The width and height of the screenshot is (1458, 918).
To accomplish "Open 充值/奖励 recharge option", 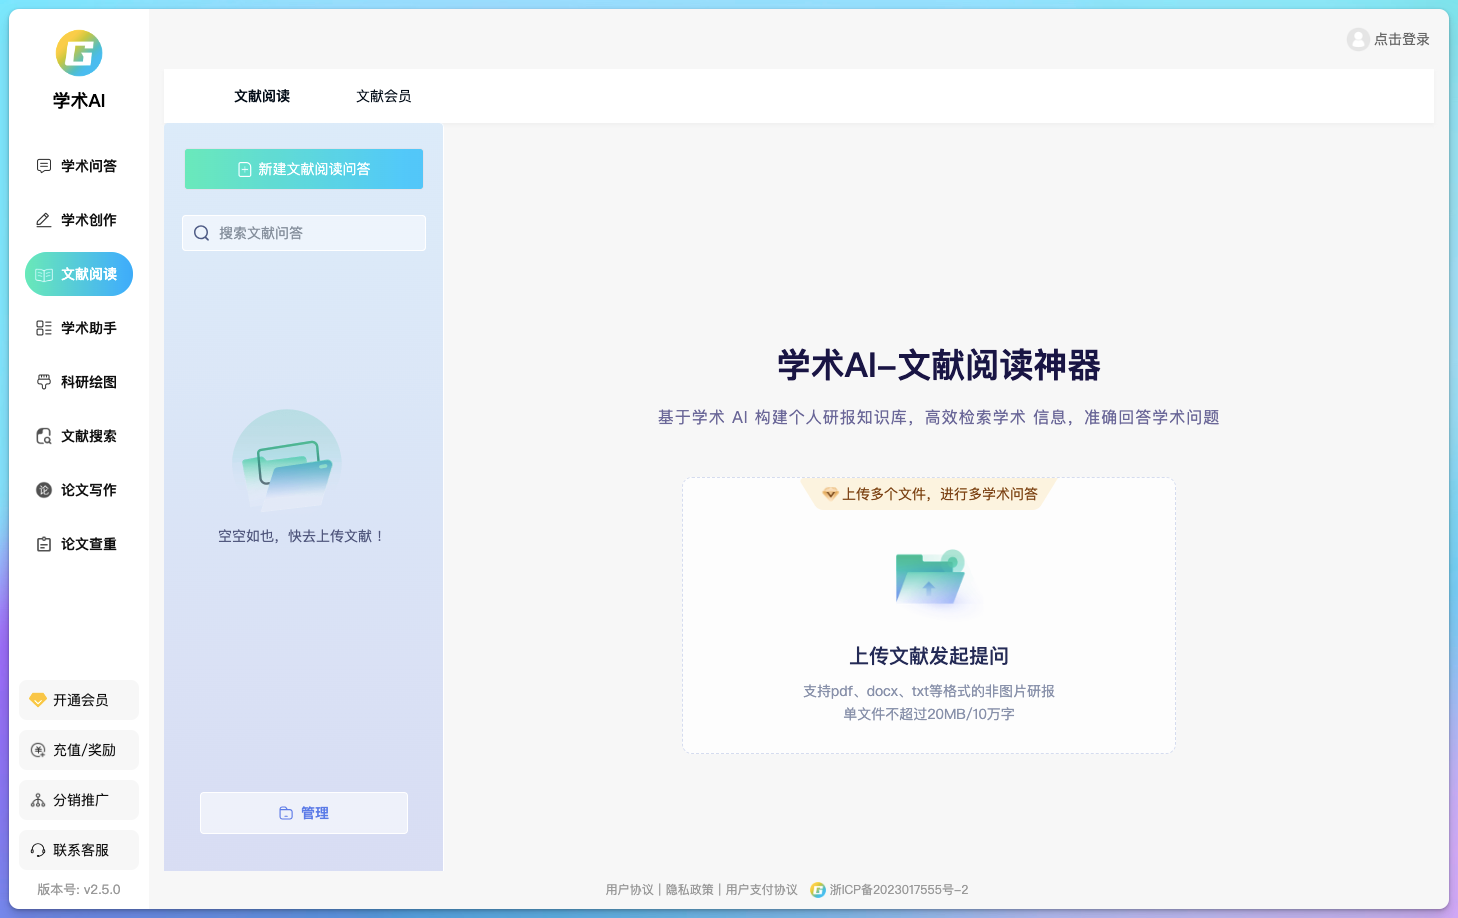I will (78, 749).
